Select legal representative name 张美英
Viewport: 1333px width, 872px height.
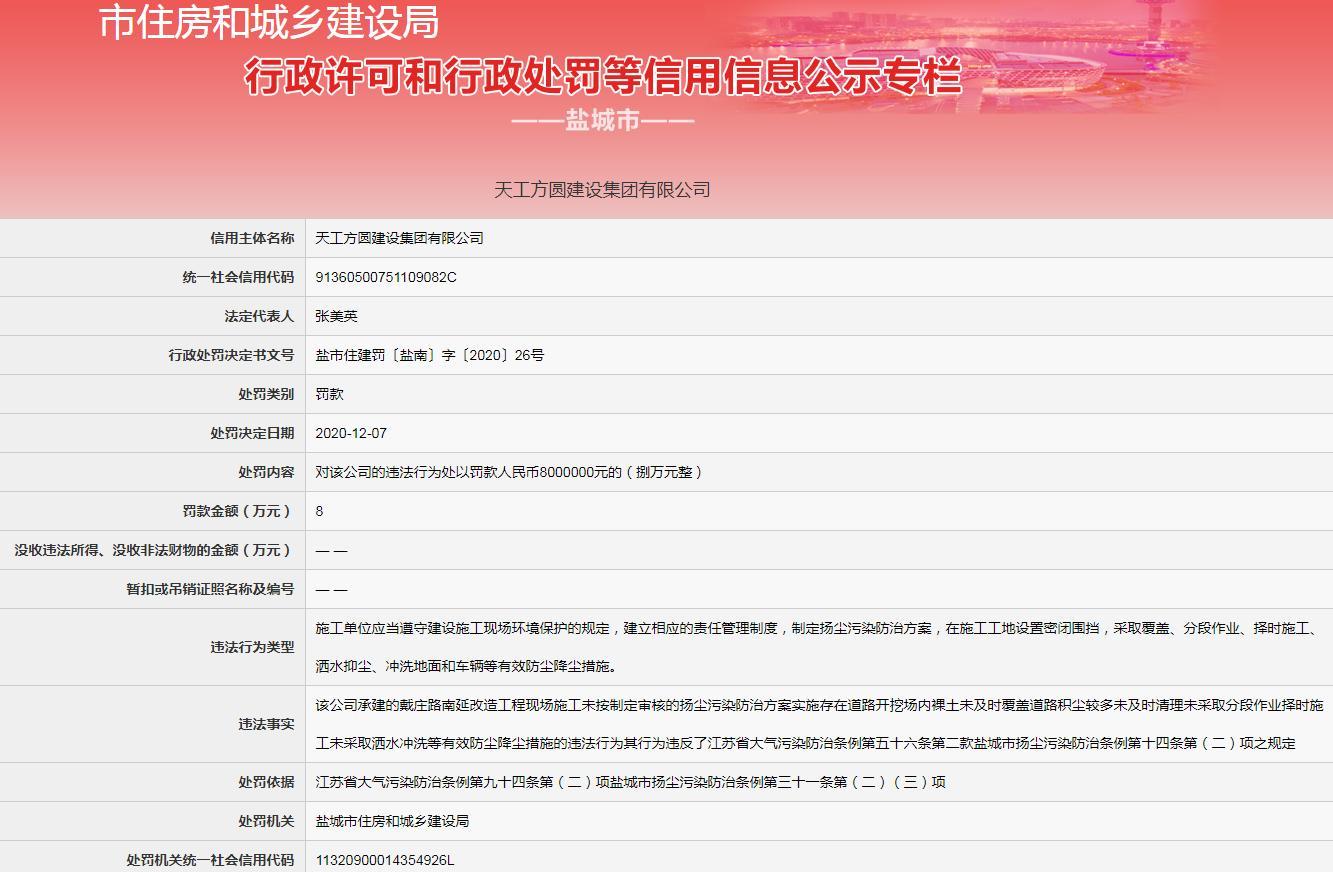336,316
